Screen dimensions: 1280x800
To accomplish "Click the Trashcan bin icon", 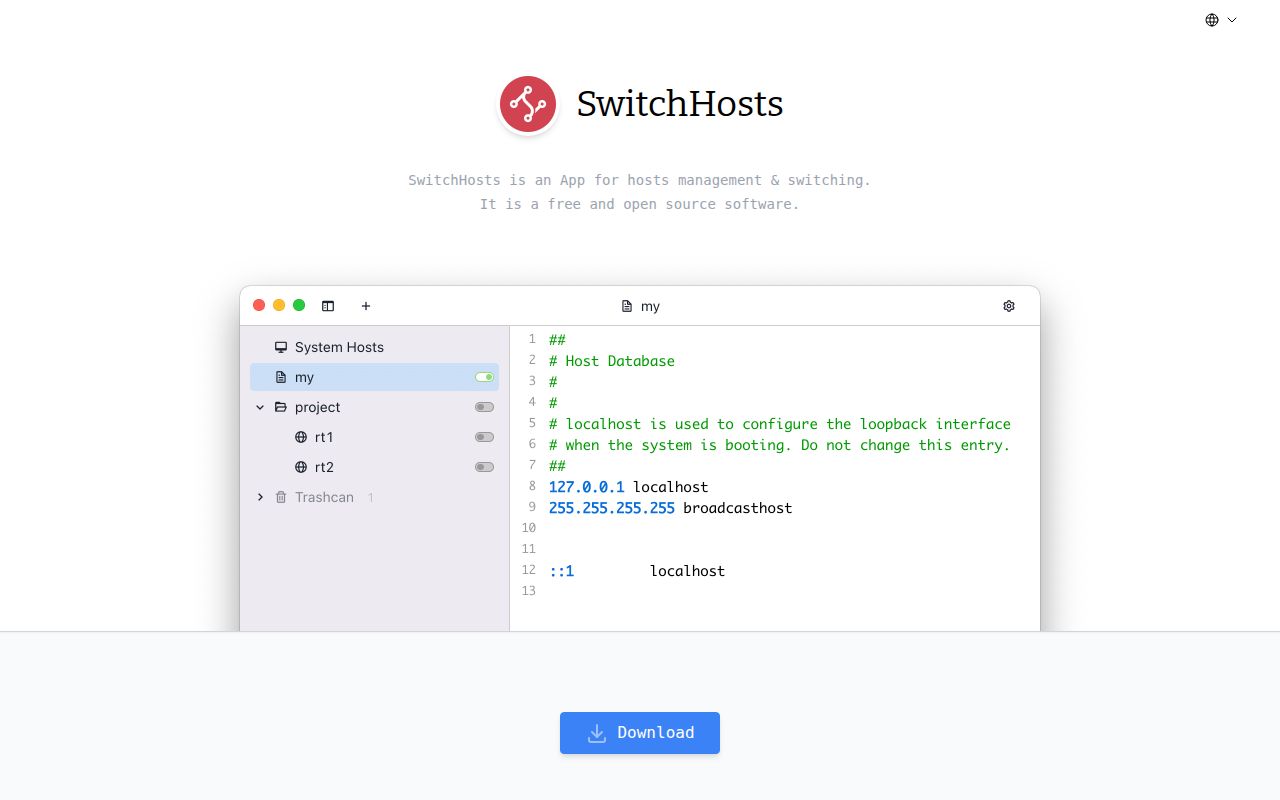I will [281, 497].
